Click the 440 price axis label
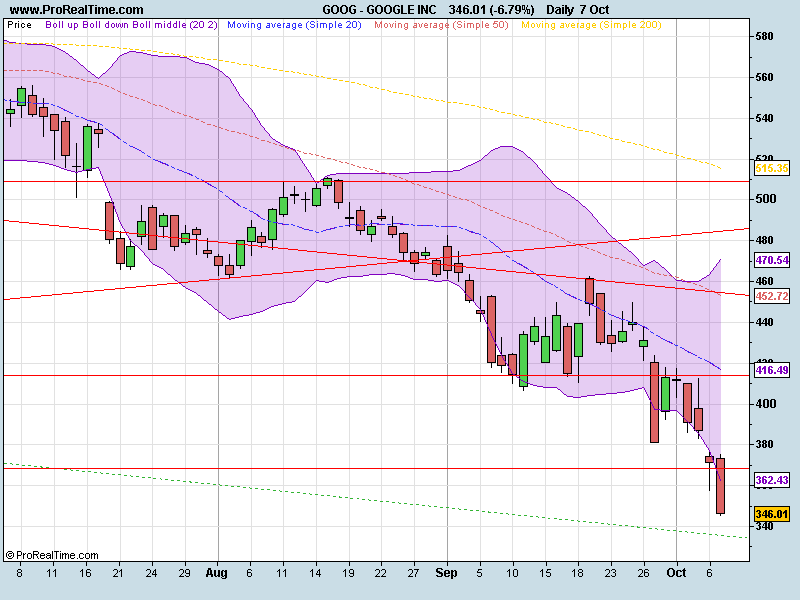The height and width of the screenshot is (600, 800). coord(764,322)
